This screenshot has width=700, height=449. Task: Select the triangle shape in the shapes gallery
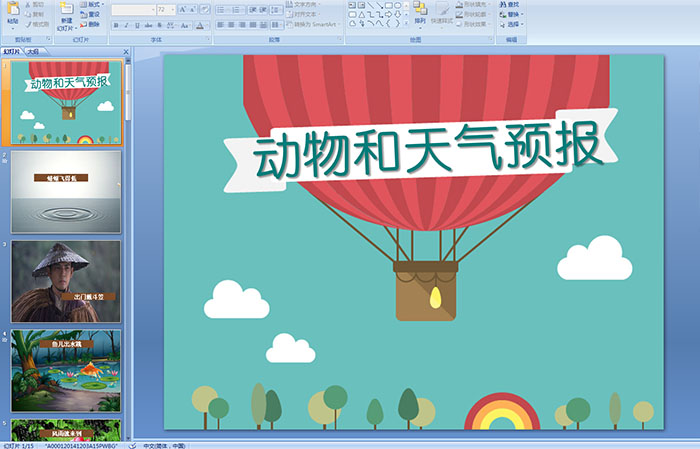pos(362,15)
